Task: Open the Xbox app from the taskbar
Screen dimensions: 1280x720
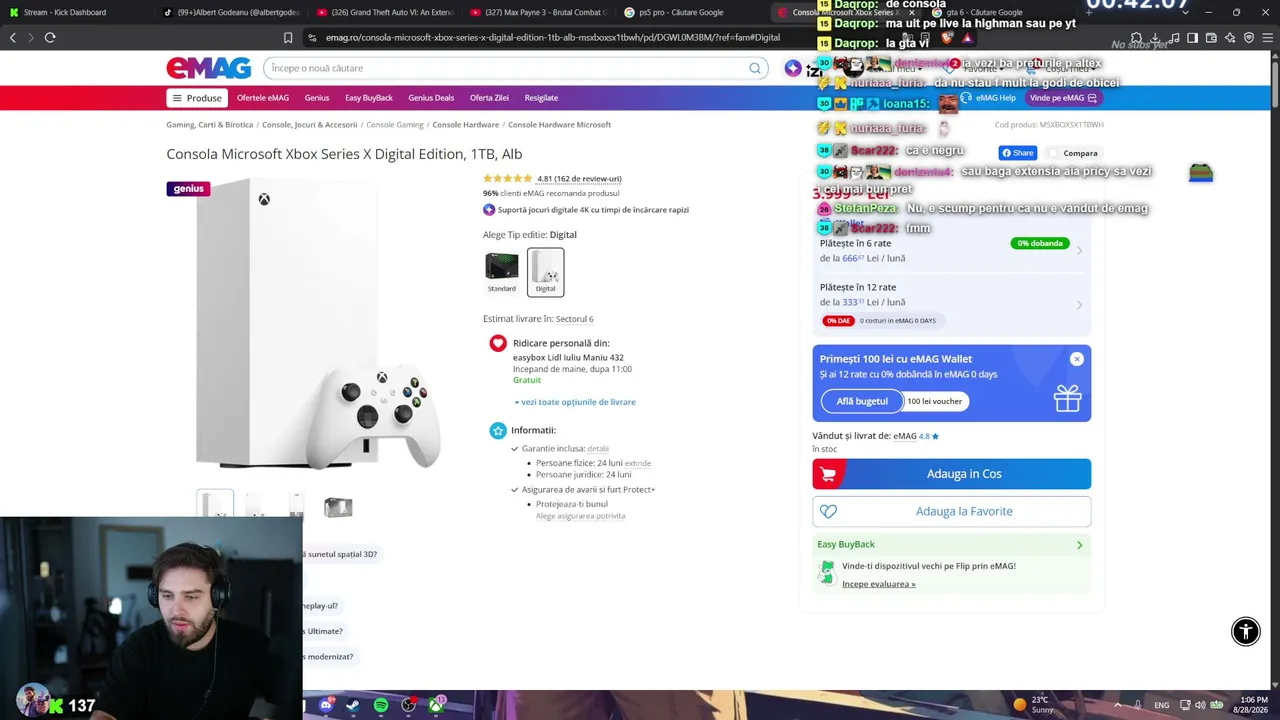Action: pos(436,705)
